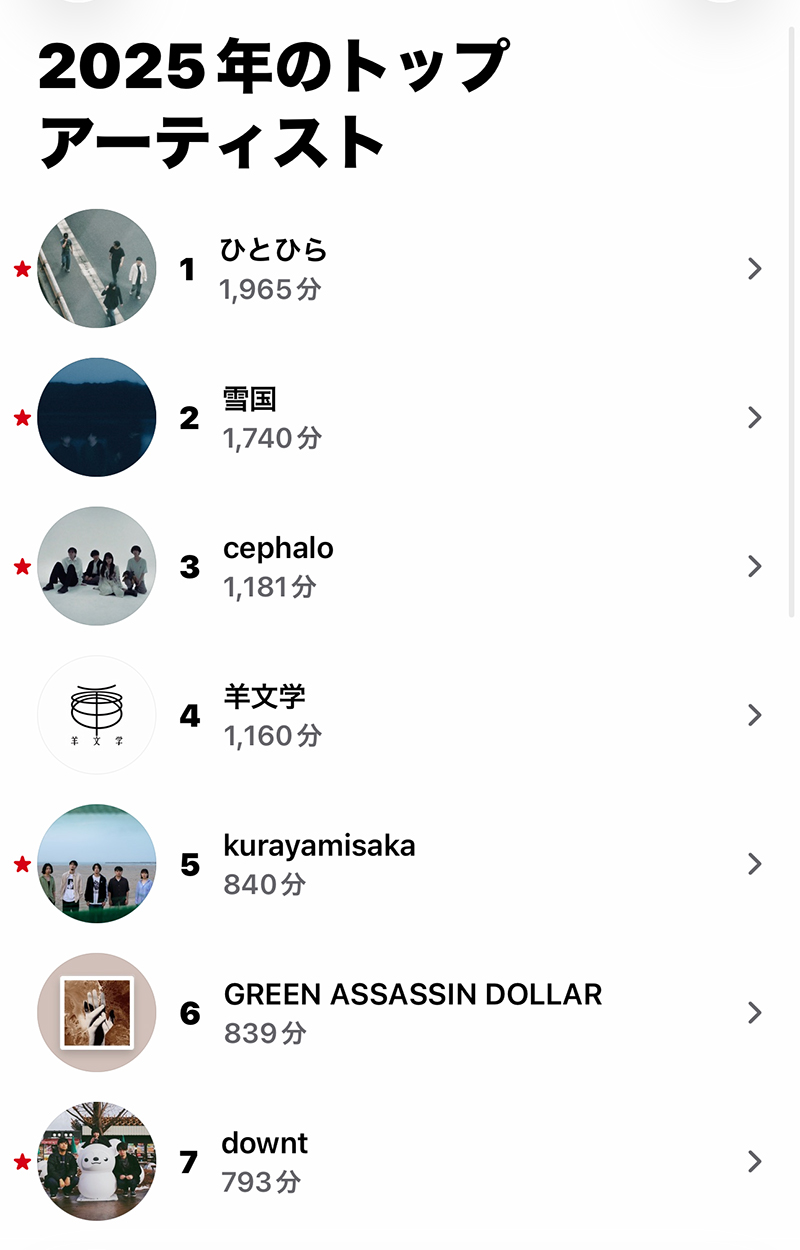Tap the 雪国 1,740分 listening time
800x1250 pixels.
tap(272, 438)
